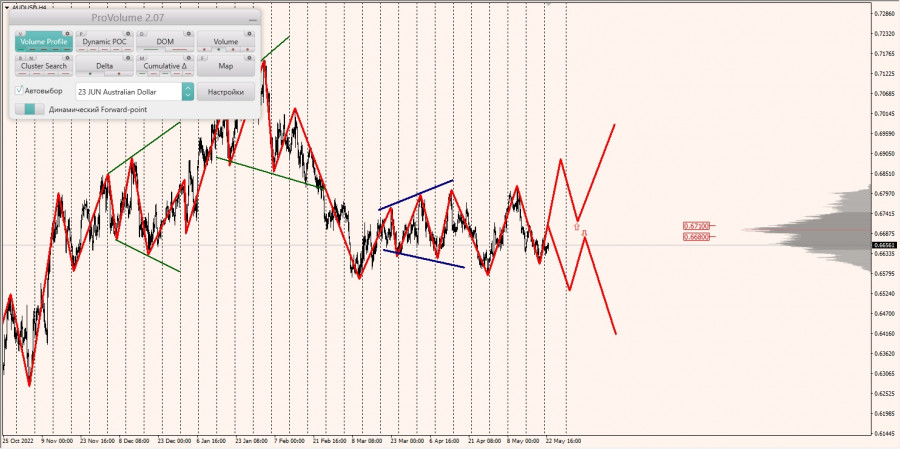Minimize the ProVolume 2.07 panel
The height and width of the screenshot is (449, 900).
(x=253, y=20)
